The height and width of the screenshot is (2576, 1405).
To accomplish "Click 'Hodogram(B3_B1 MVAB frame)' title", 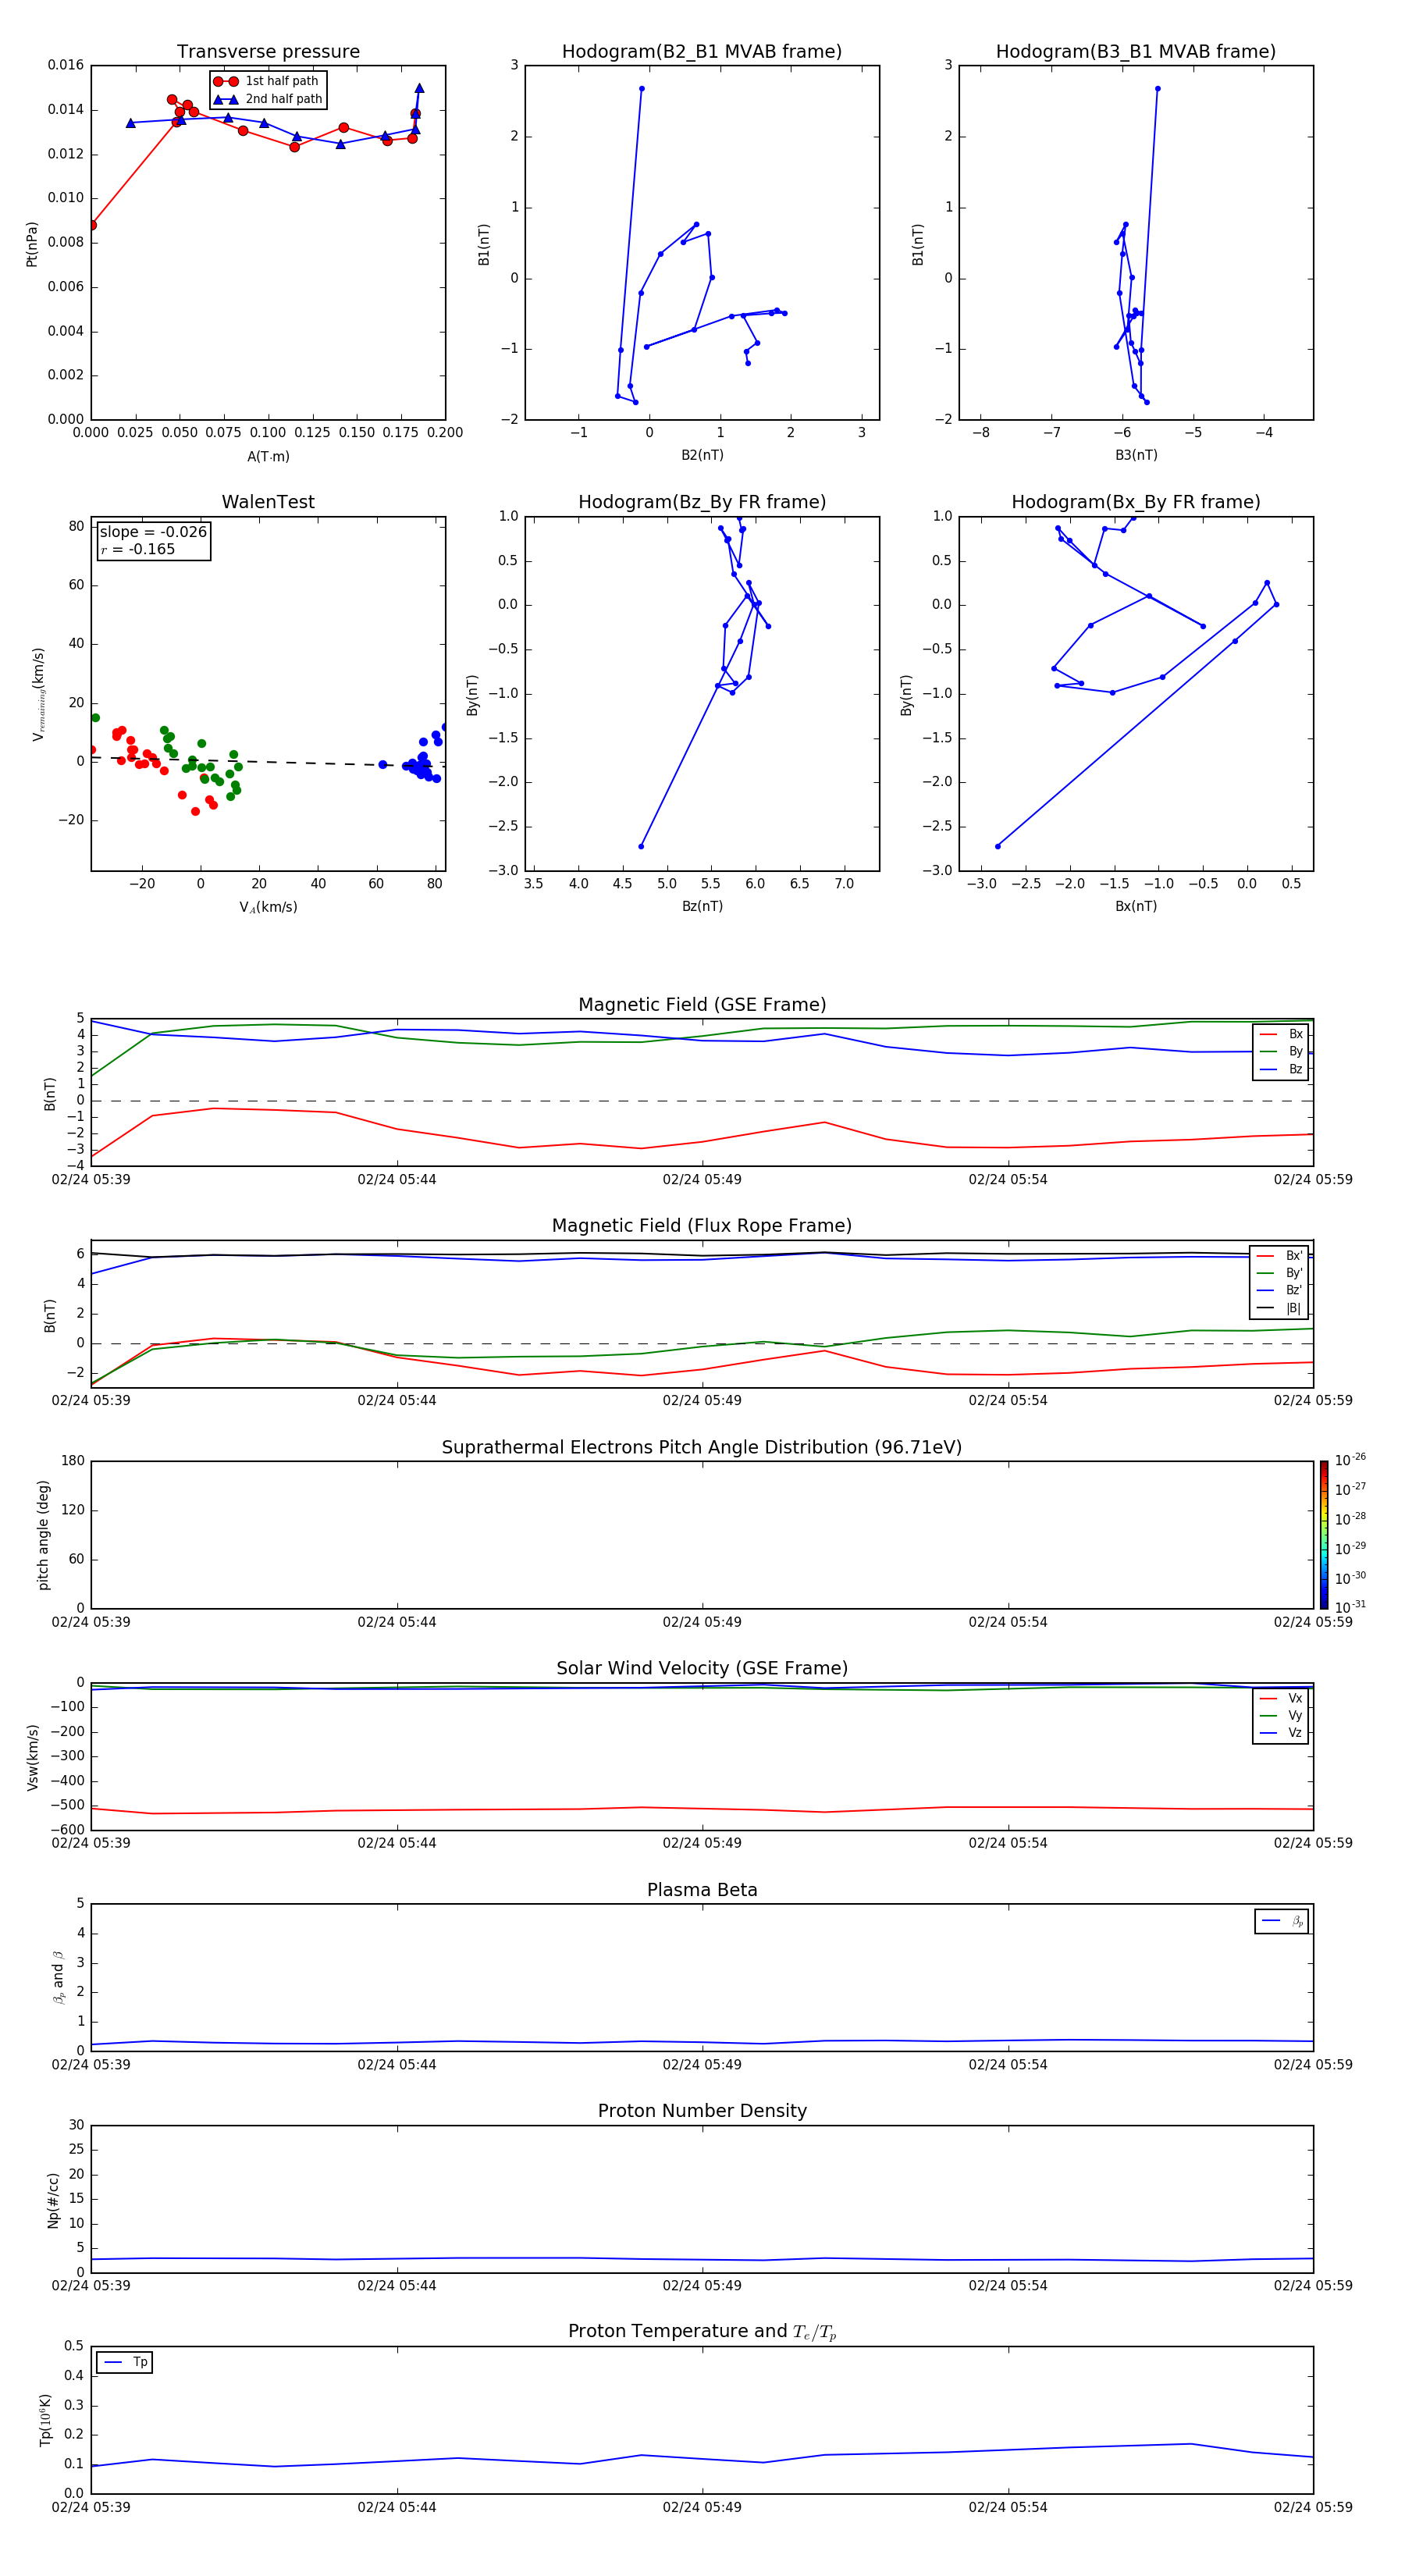I will coord(1136,52).
